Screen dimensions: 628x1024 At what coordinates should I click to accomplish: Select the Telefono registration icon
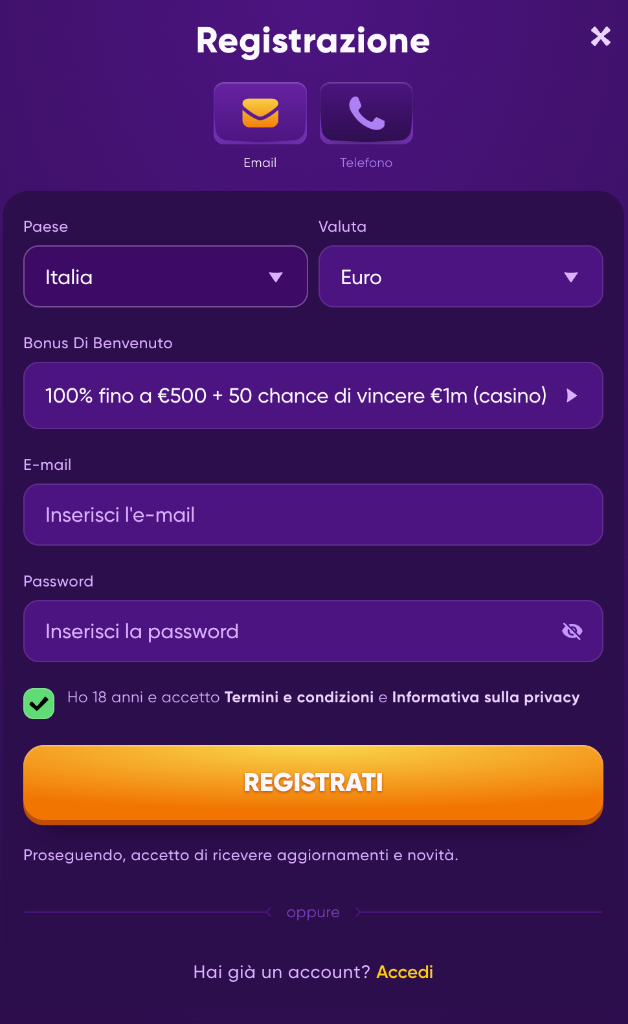[x=366, y=112]
